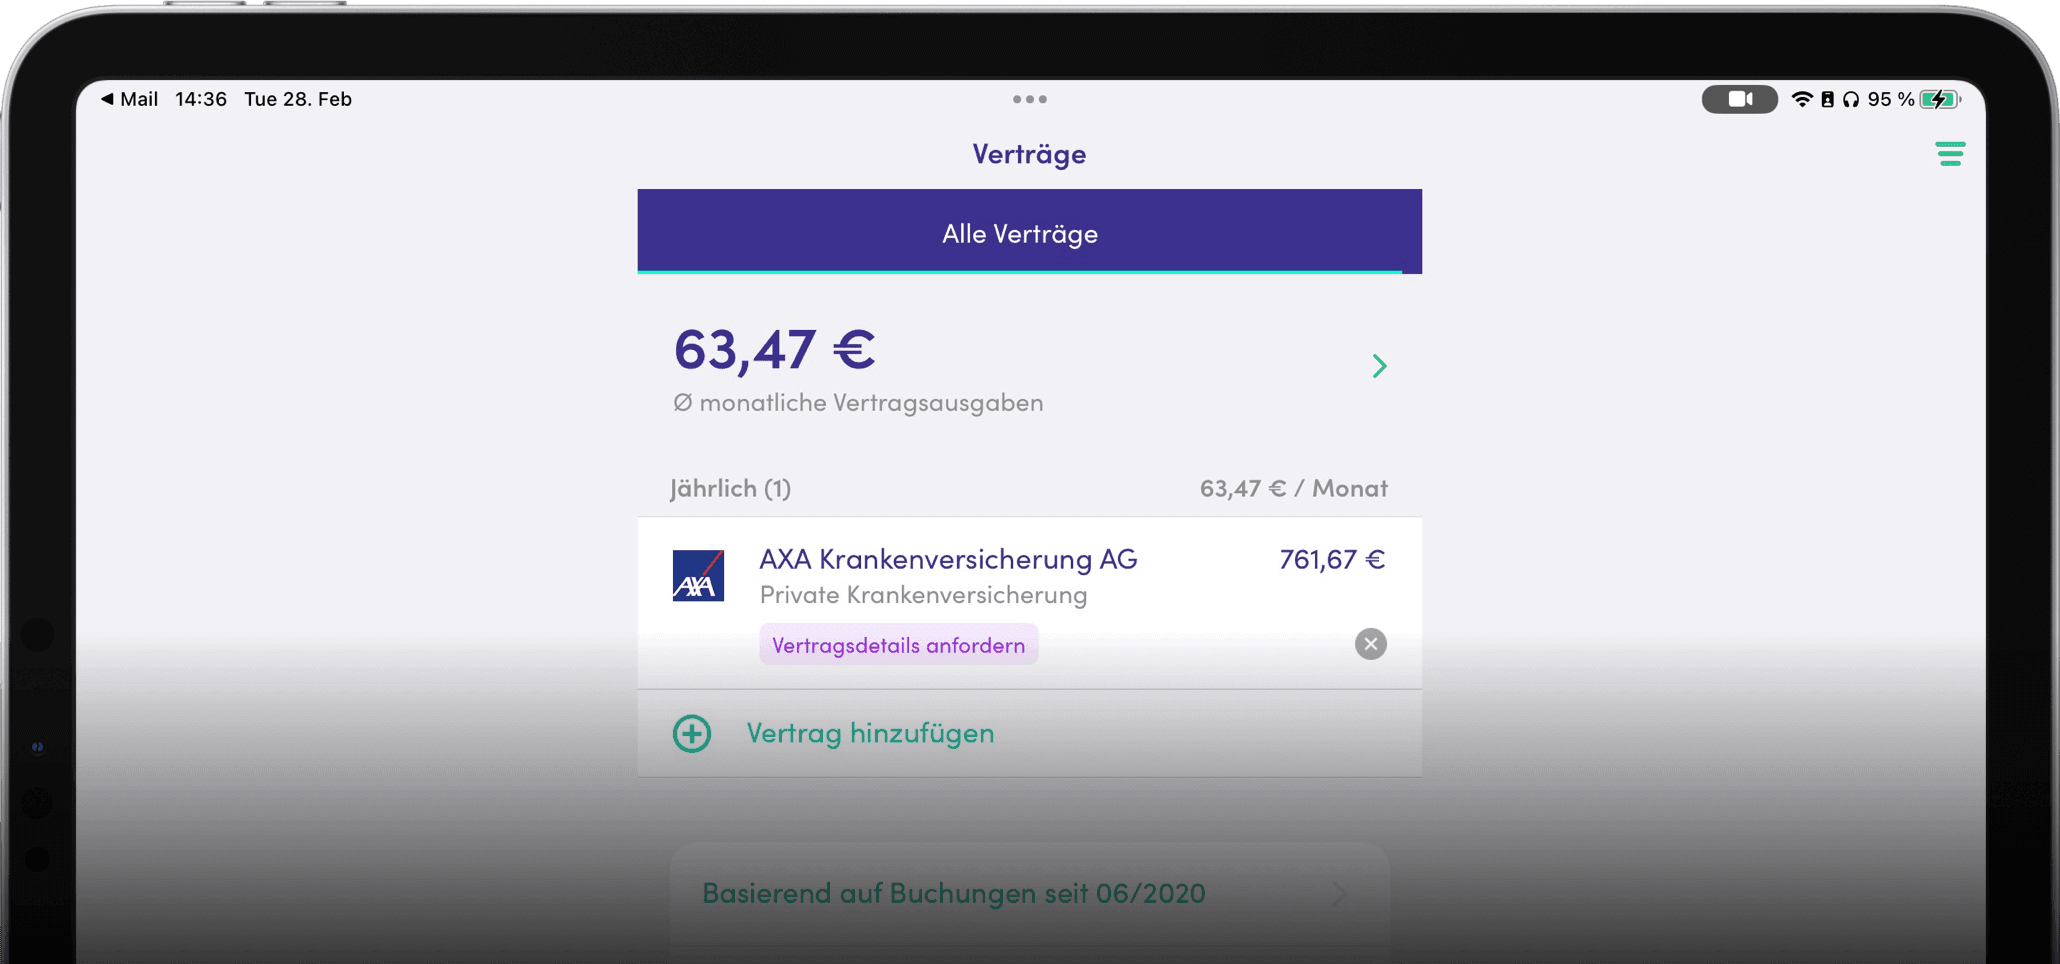Tap the 63,47 € expense amount
Image resolution: width=2060 pixels, height=964 pixels.
click(x=775, y=349)
